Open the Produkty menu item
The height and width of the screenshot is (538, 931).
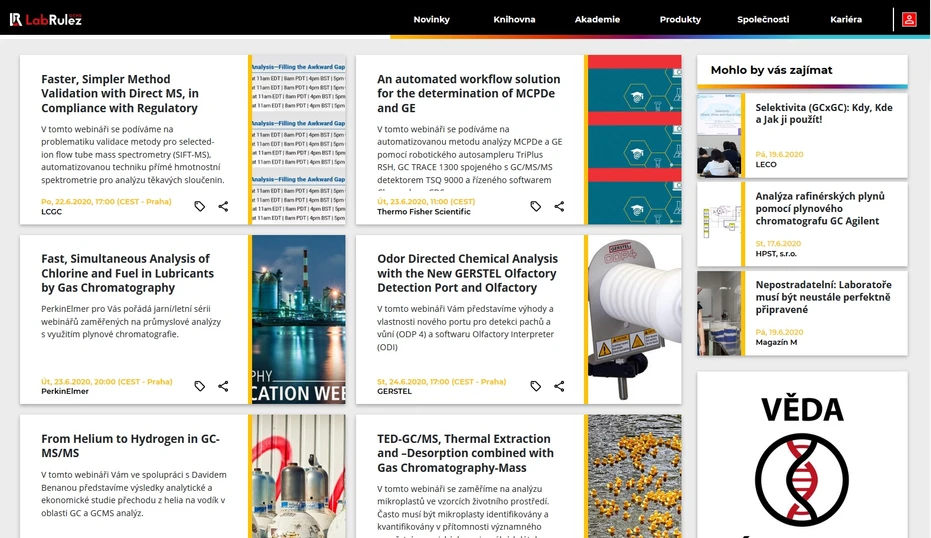(680, 19)
